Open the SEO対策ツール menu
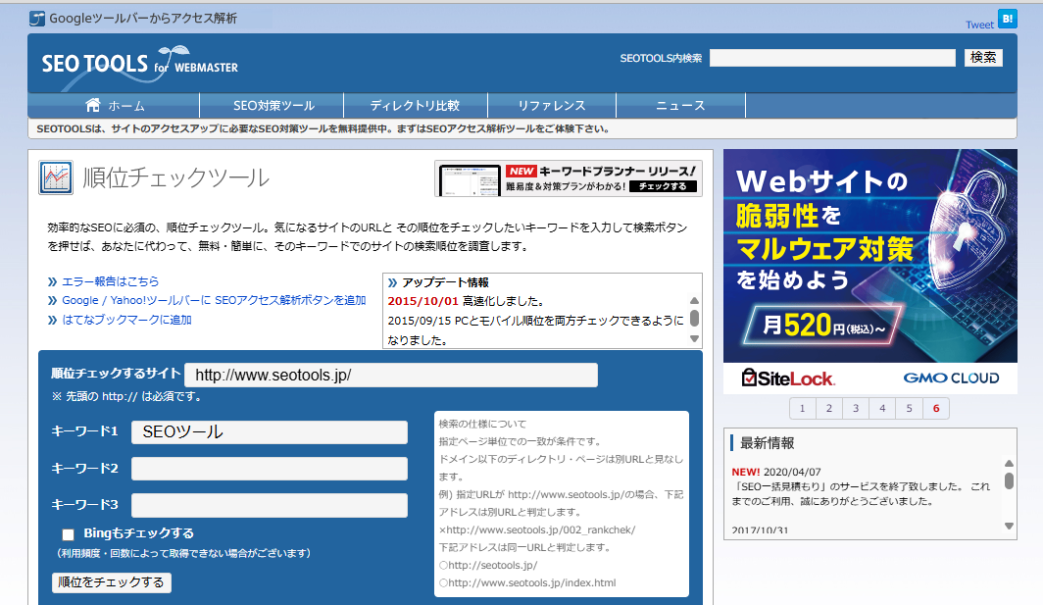Image resolution: width=1043 pixels, height=605 pixels. (273, 105)
